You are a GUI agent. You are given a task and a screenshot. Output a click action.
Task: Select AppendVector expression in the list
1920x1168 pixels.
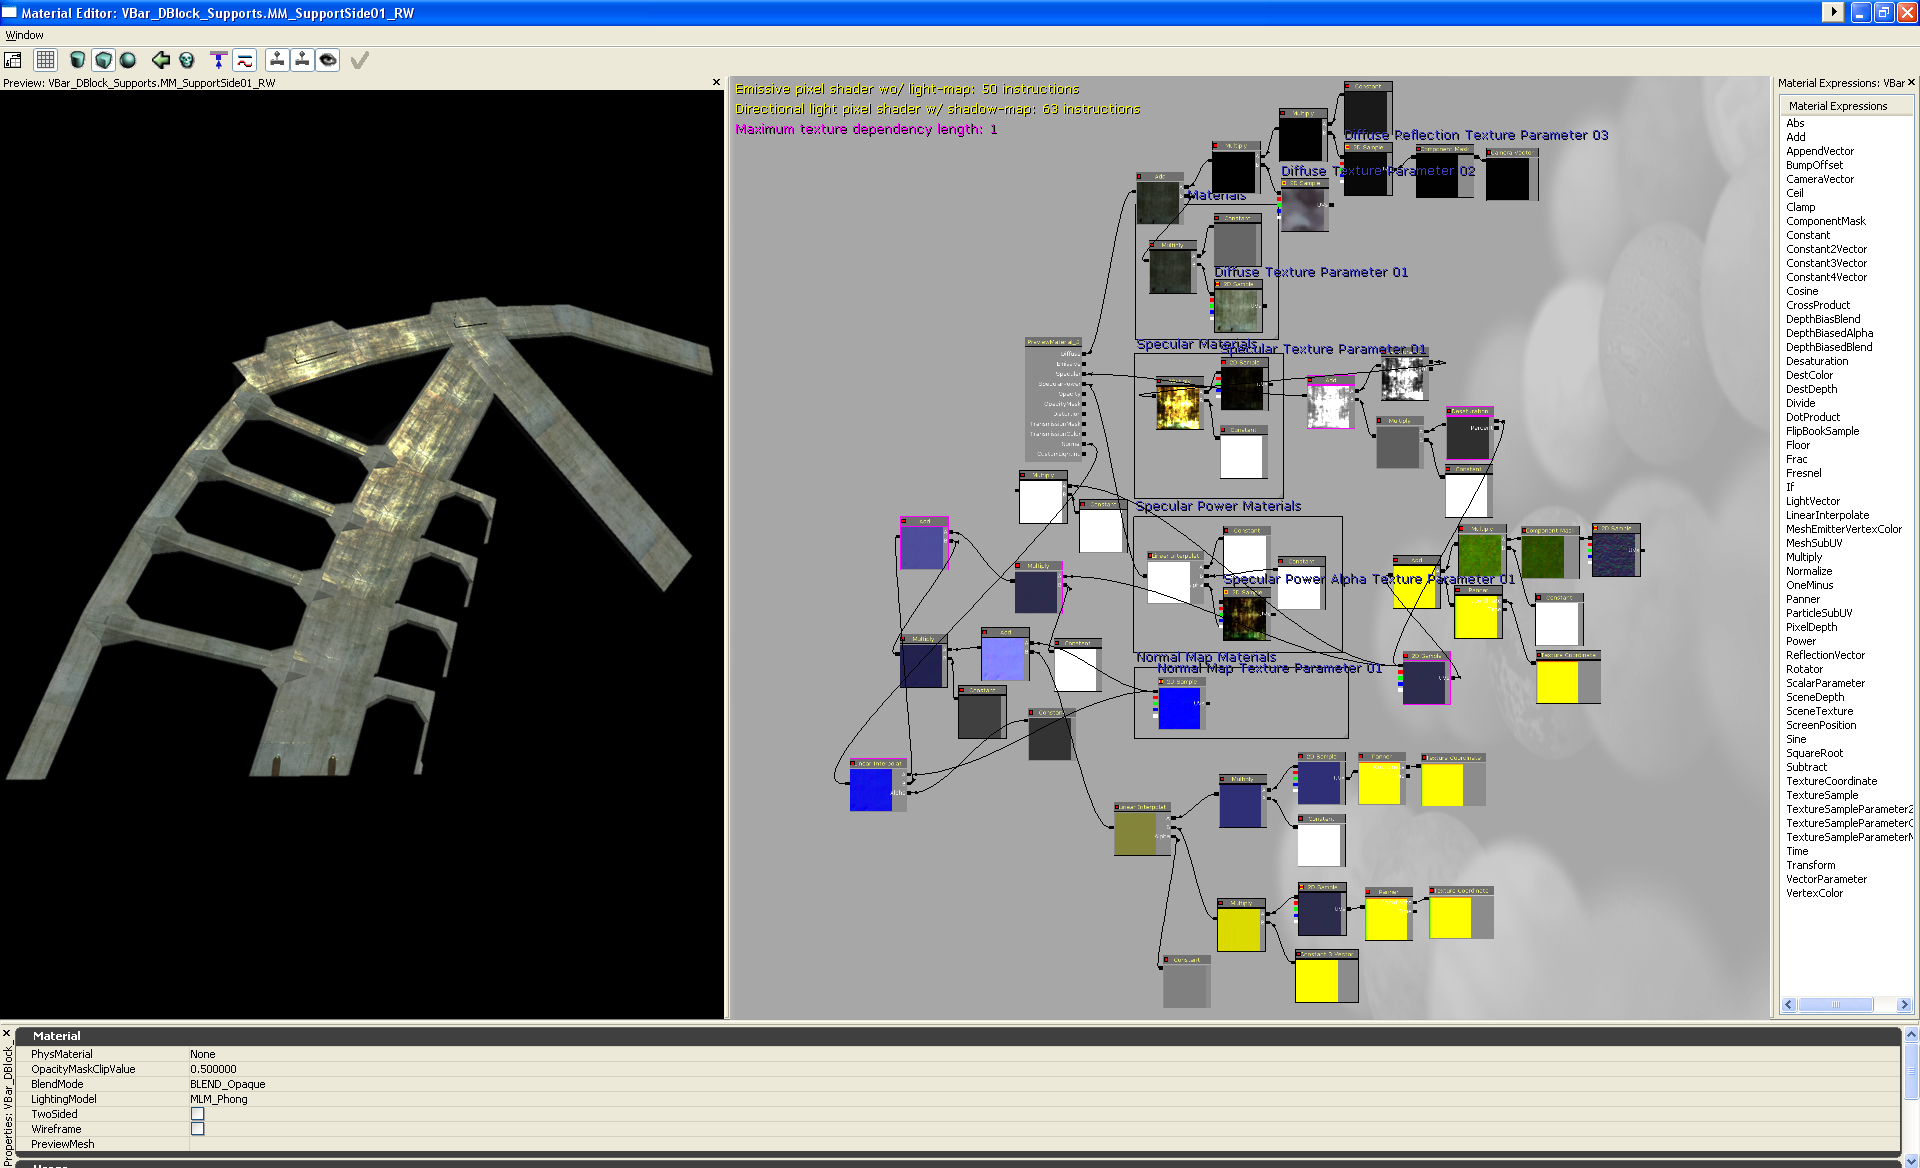pos(1820,151)
